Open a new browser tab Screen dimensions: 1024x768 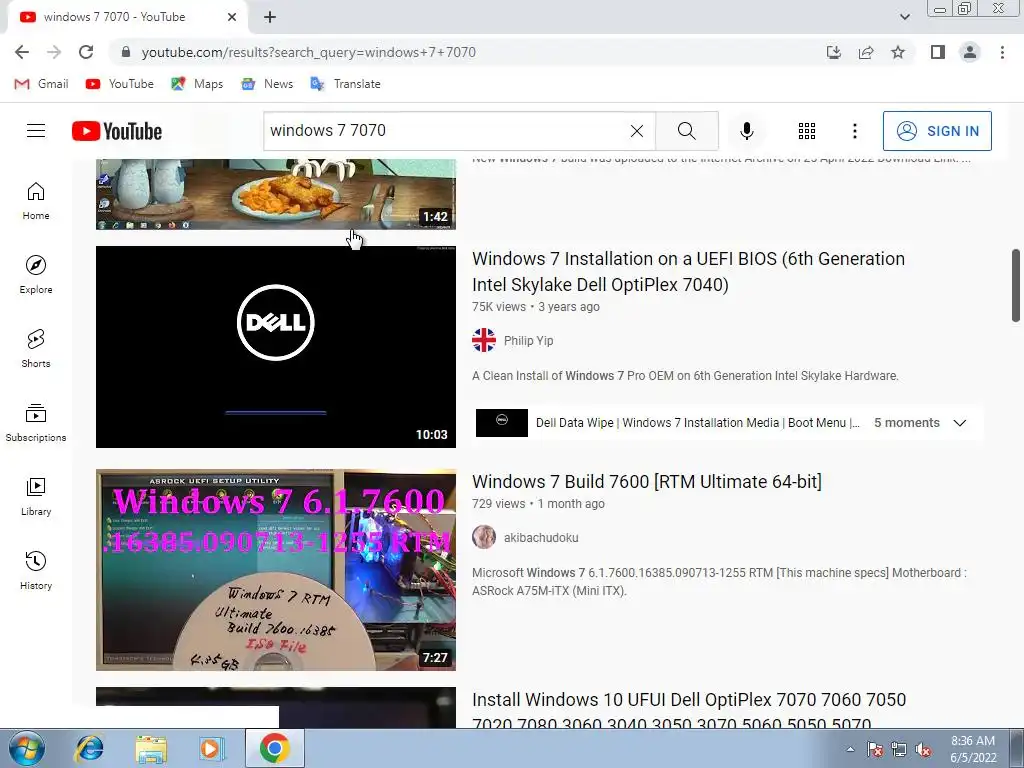click(x=270, y=17)
